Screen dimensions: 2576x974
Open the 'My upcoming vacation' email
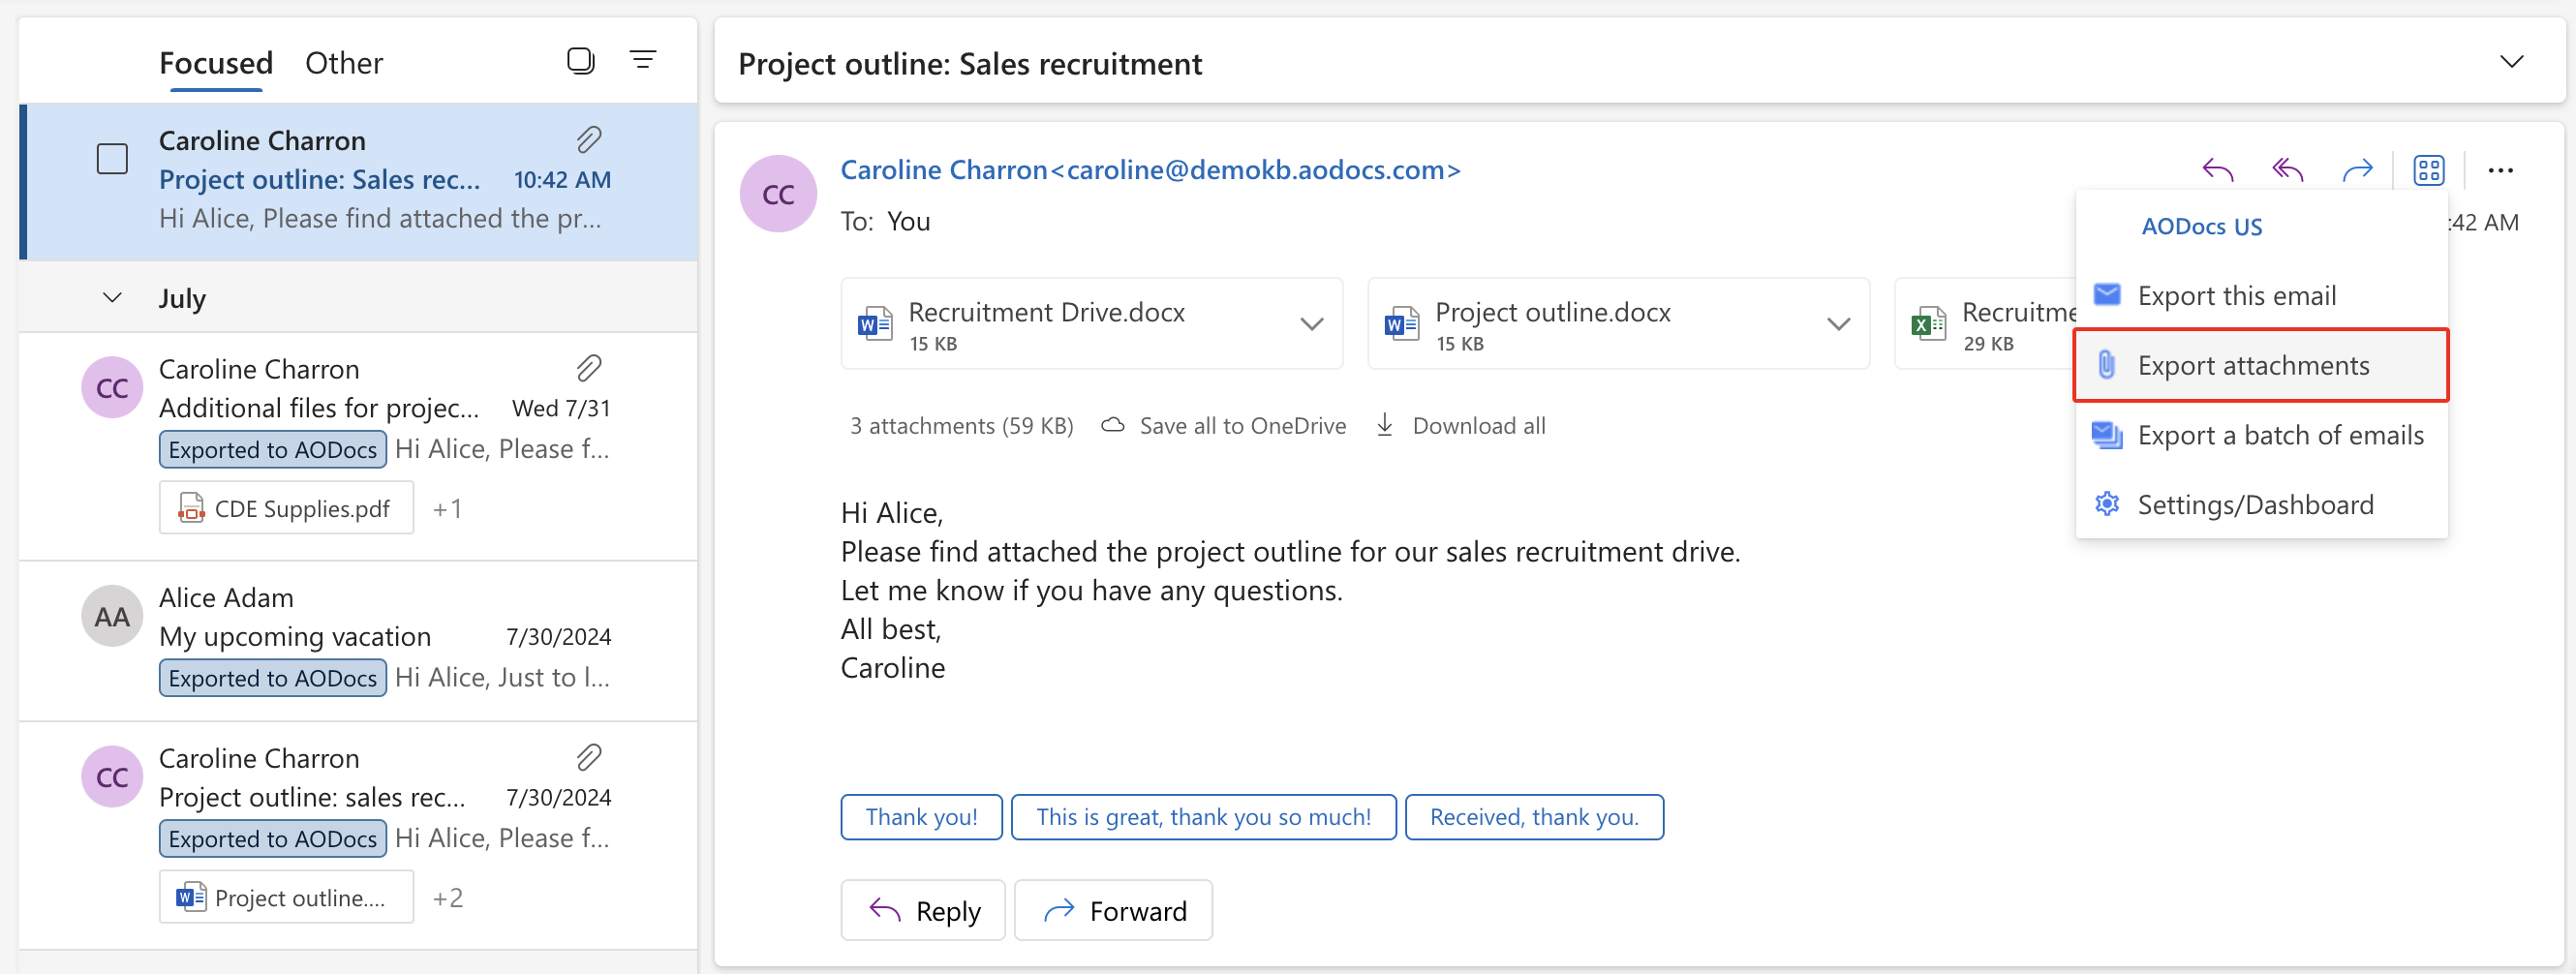358,641
